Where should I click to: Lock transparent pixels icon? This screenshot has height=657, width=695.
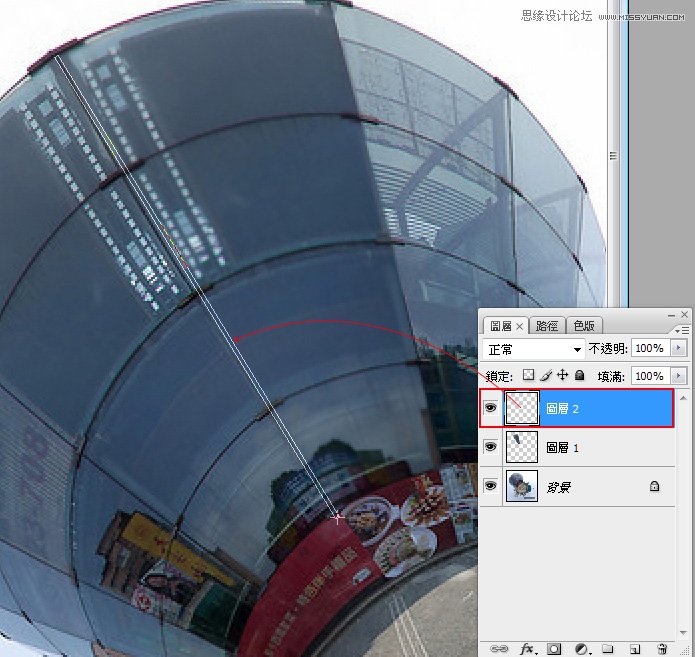click(x=530, y=376)
